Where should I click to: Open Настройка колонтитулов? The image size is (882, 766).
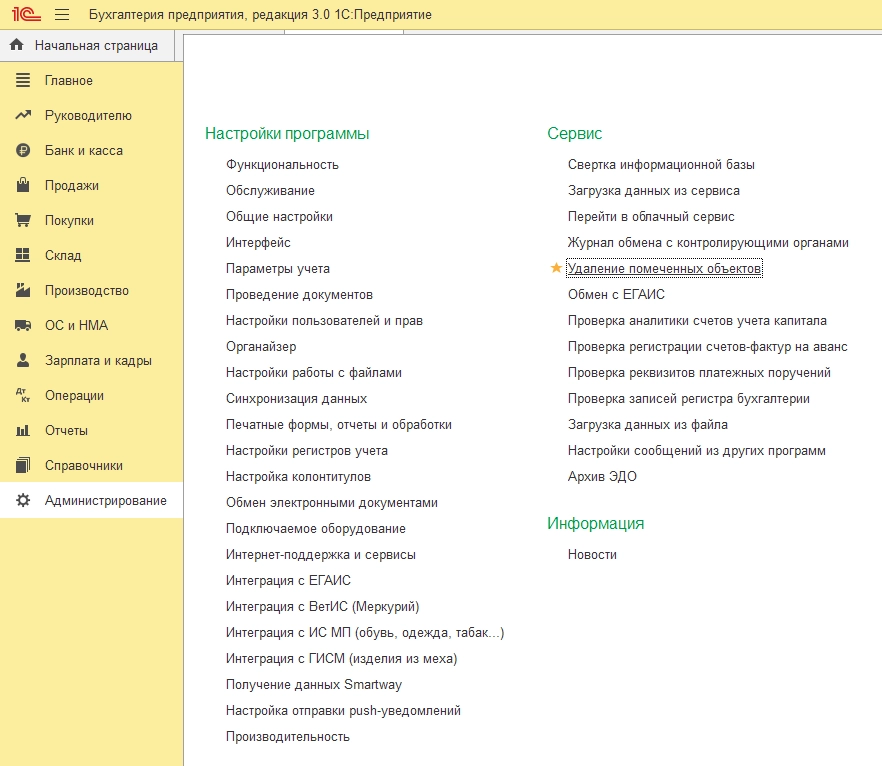coord(298,476)
